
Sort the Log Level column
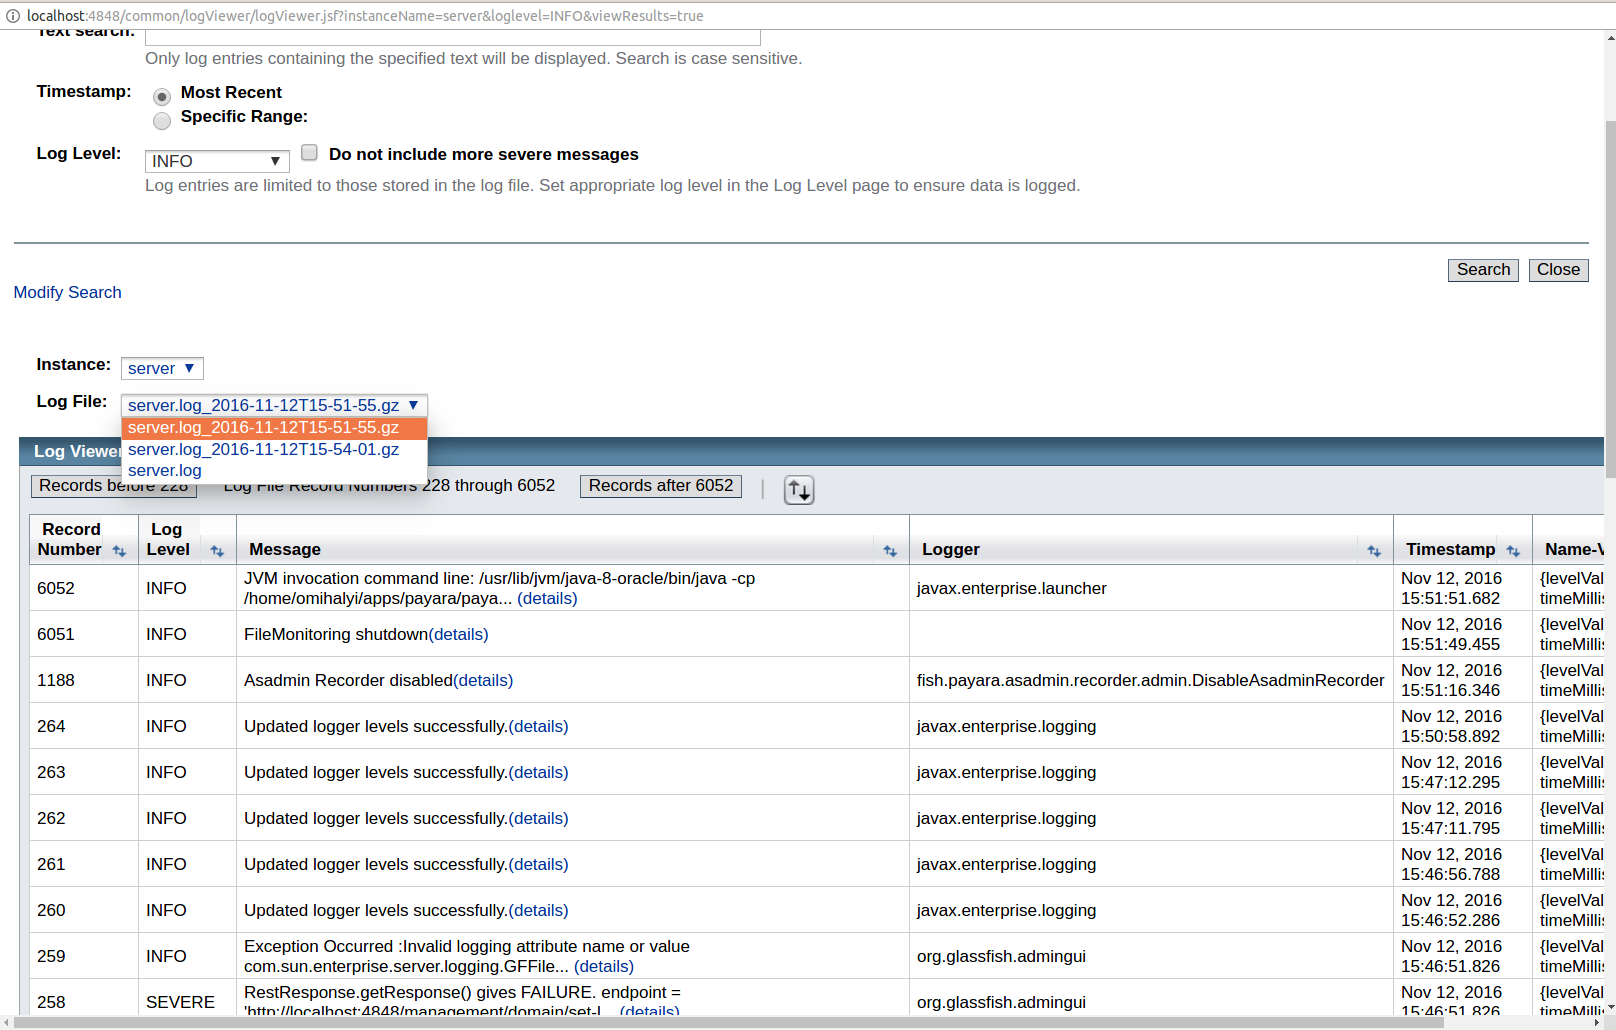(217, 551)
